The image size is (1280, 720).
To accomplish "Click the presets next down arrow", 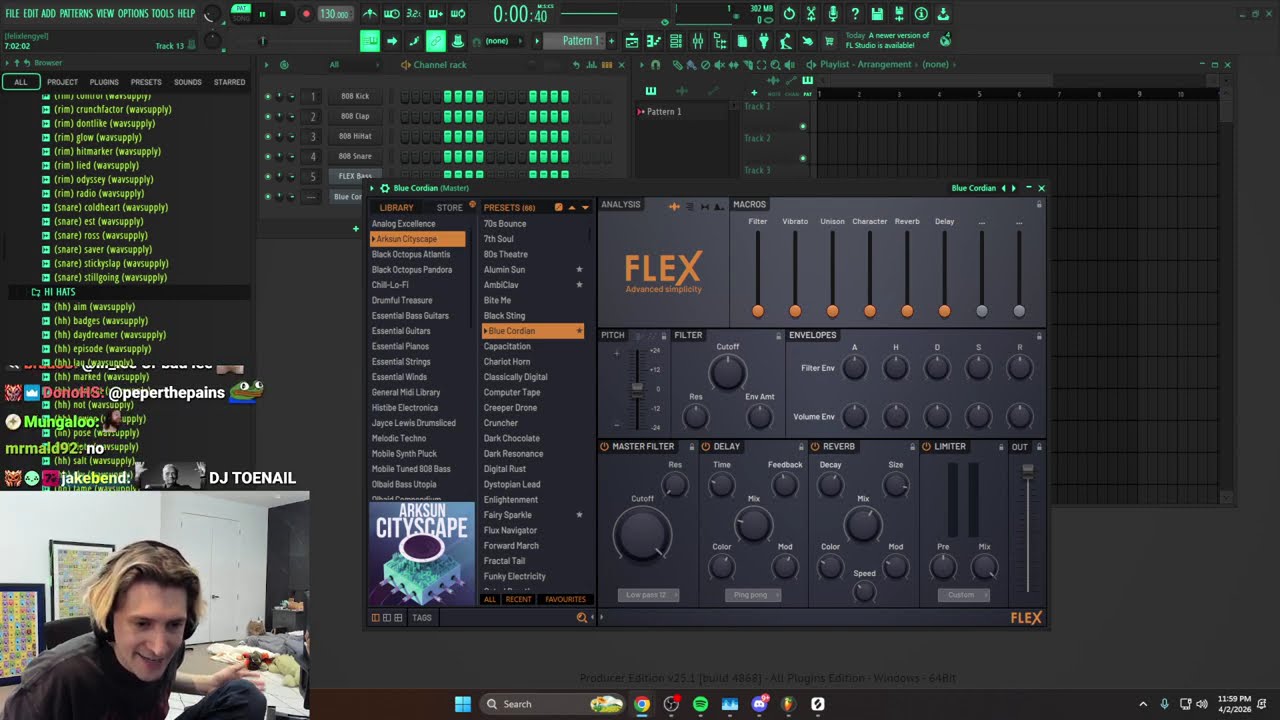I will pos(585,208).
